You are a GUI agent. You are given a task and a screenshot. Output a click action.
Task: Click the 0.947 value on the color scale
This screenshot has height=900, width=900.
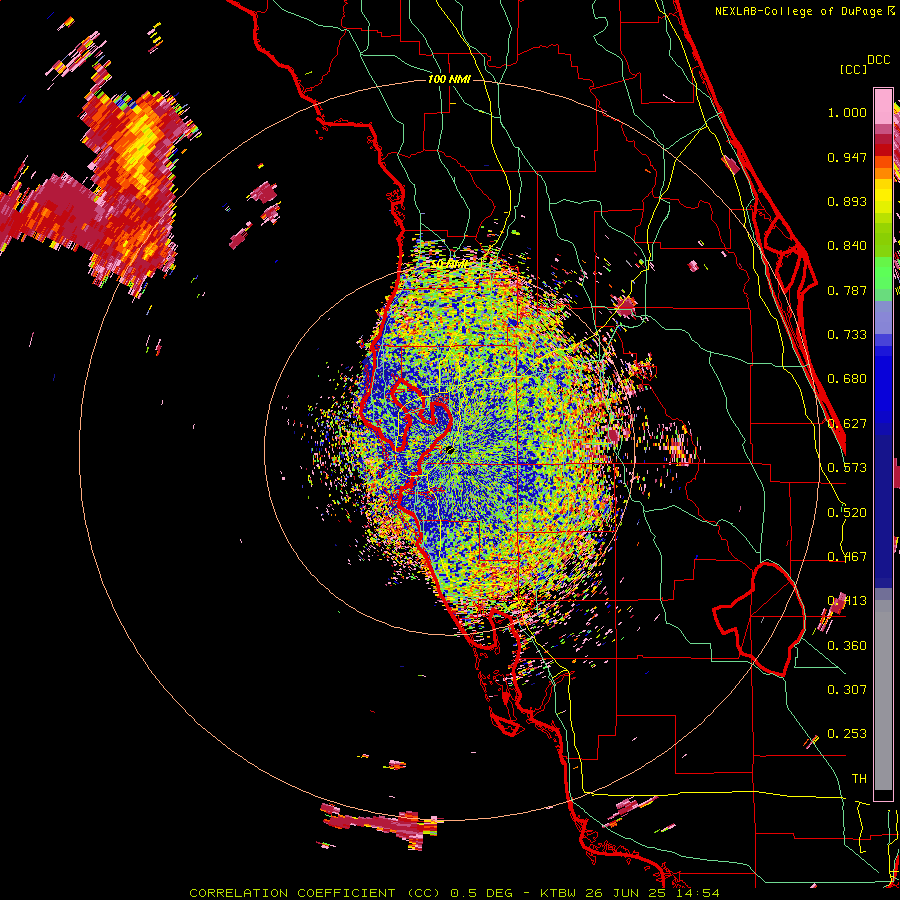pos(847,157)
